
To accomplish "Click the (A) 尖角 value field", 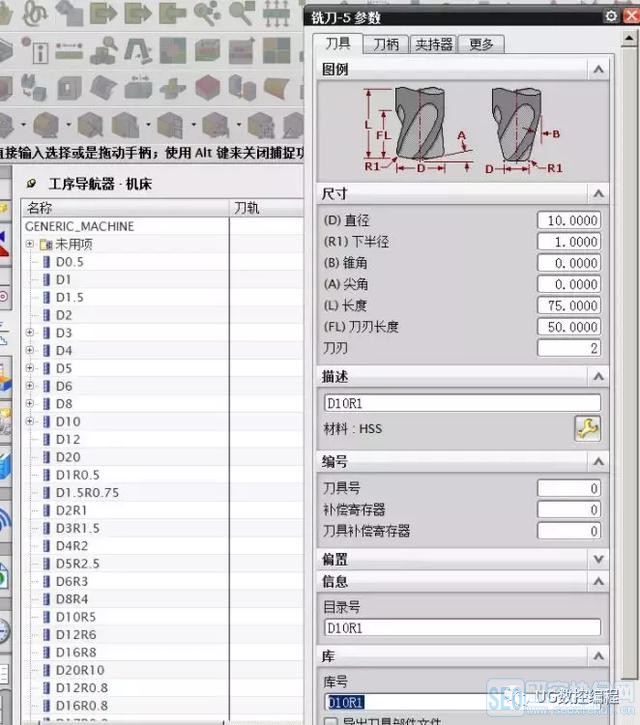I will click(569, 284).
